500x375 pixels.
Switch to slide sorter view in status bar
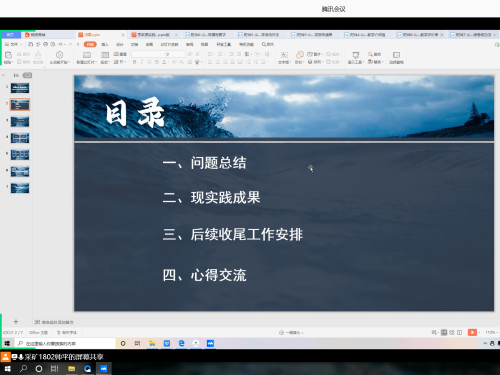[x=452, y=332]
